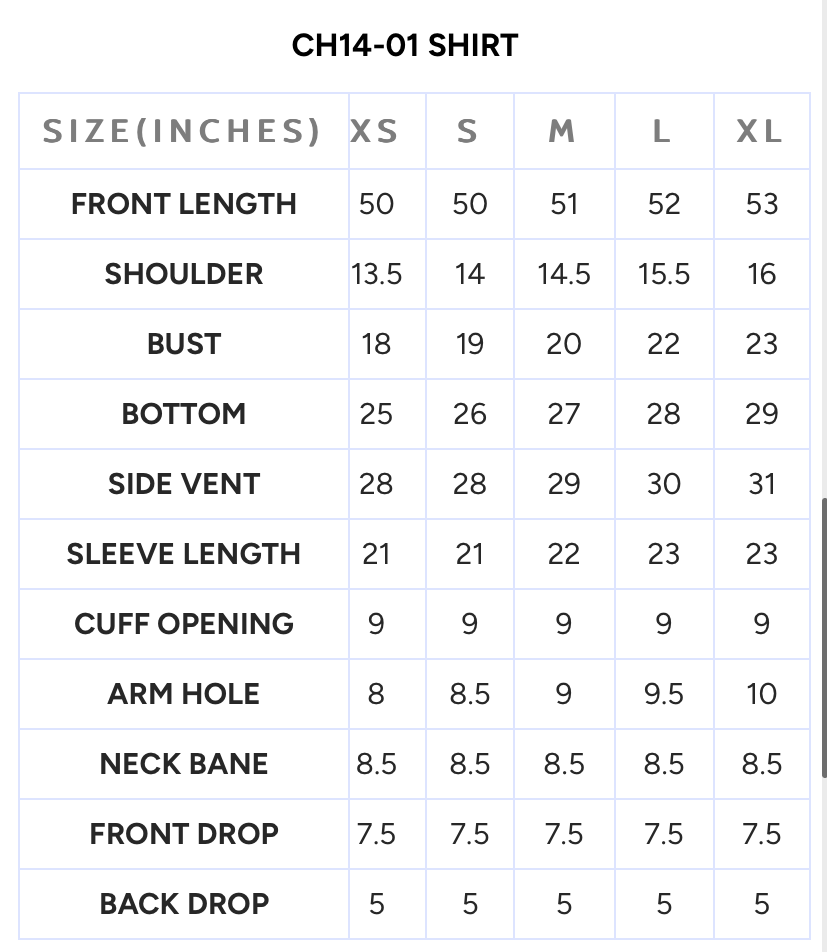Select the BACK DROP row label
The height and width of the screenshot is (952, 827).
tap(184, 904)
